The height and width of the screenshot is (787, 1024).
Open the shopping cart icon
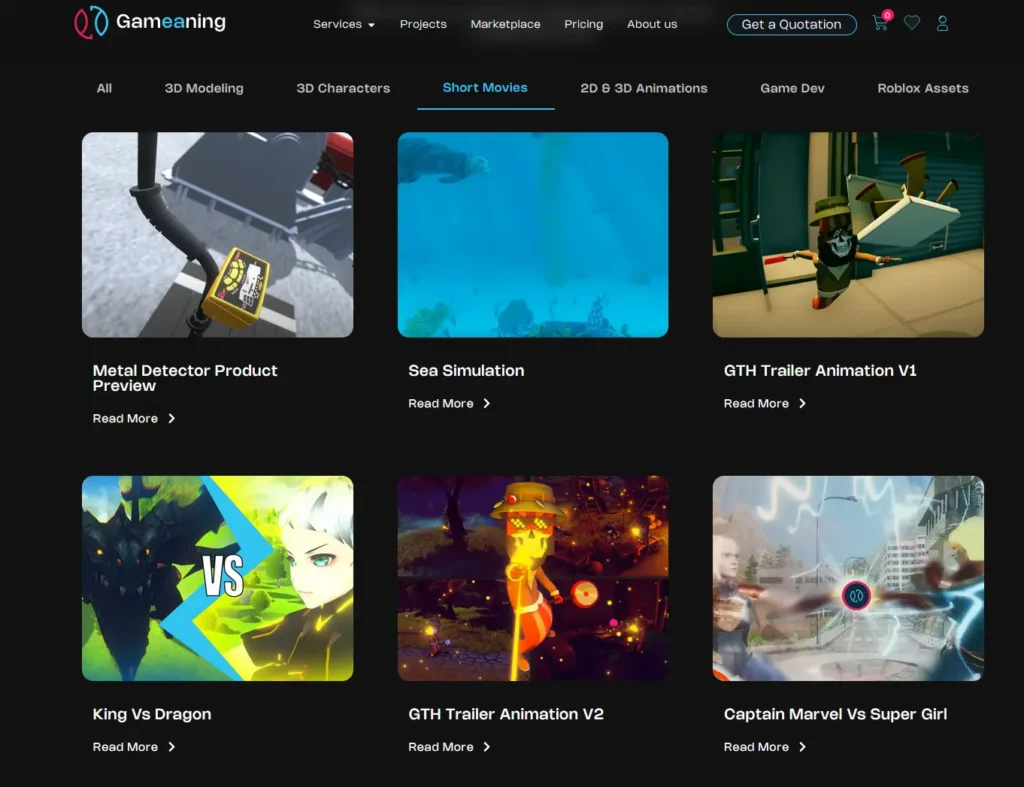coord(880,24)
